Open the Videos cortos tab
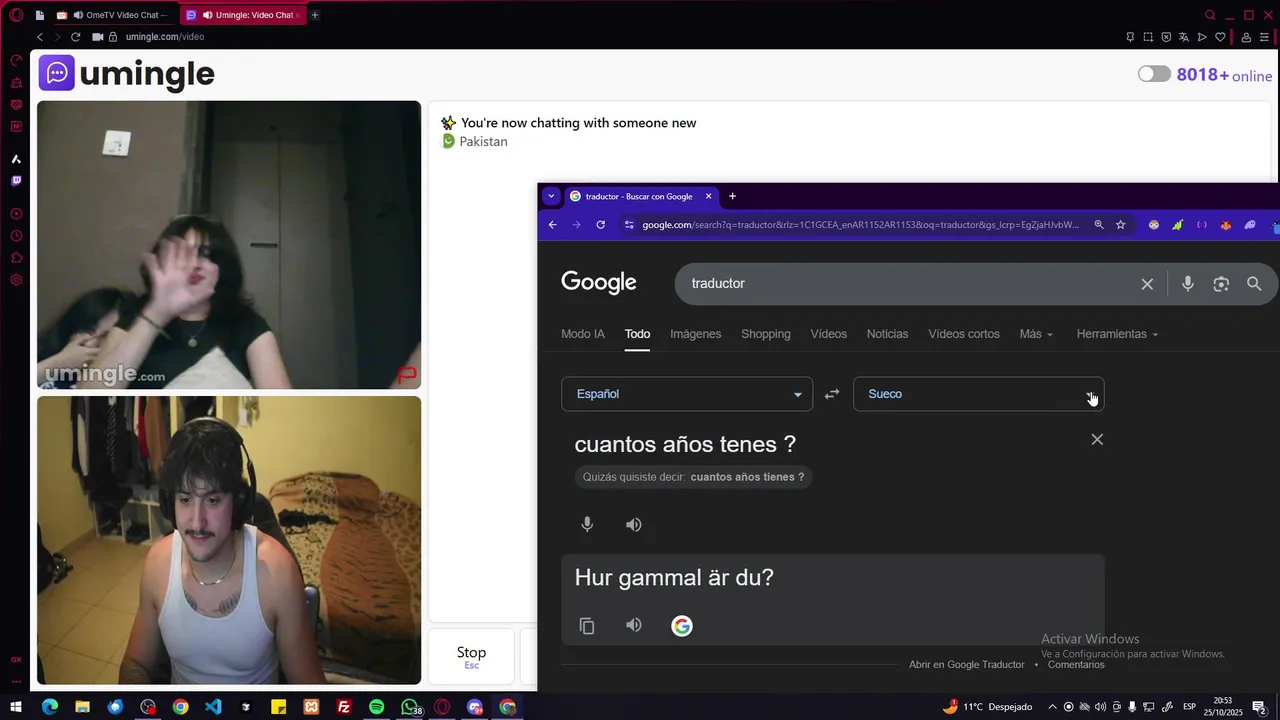The height and width of the screenshot is (720, 1280). 964,334
